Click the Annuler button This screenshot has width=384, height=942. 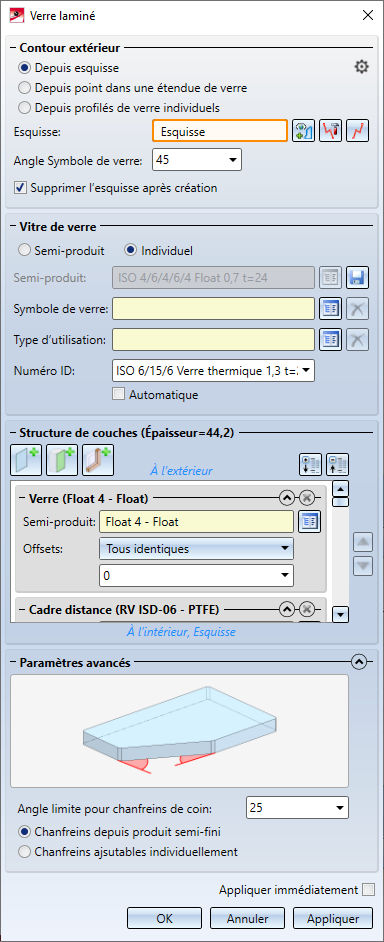point(248,919)
